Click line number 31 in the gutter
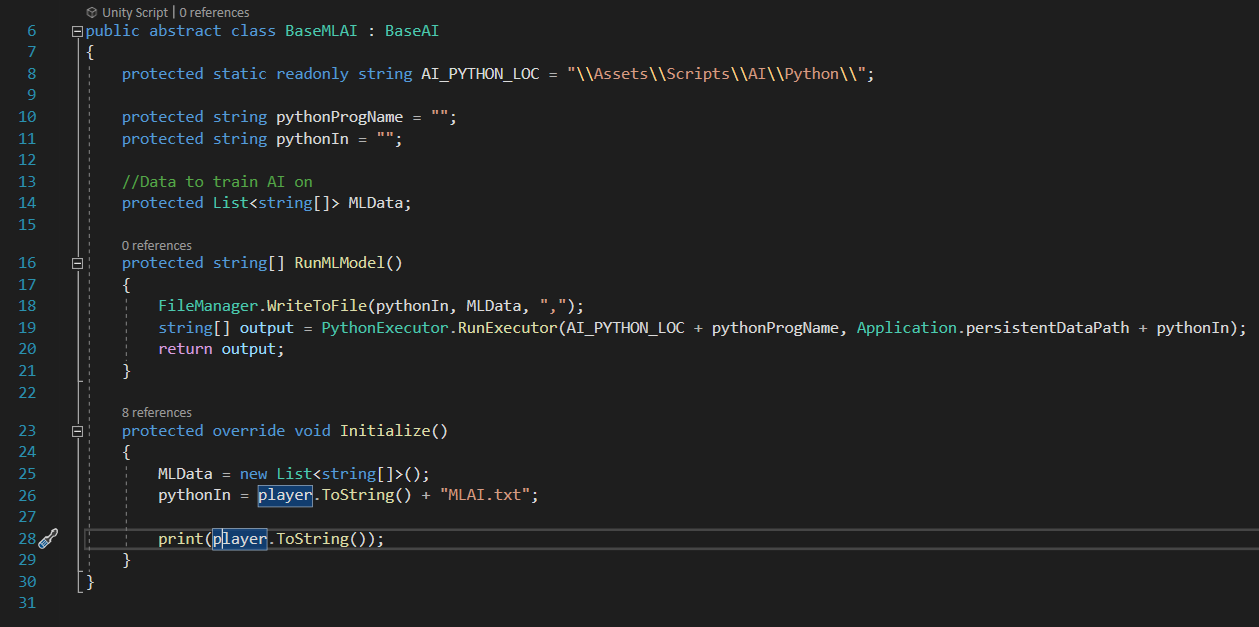1259x627 pixels. (x=27, y=603)
